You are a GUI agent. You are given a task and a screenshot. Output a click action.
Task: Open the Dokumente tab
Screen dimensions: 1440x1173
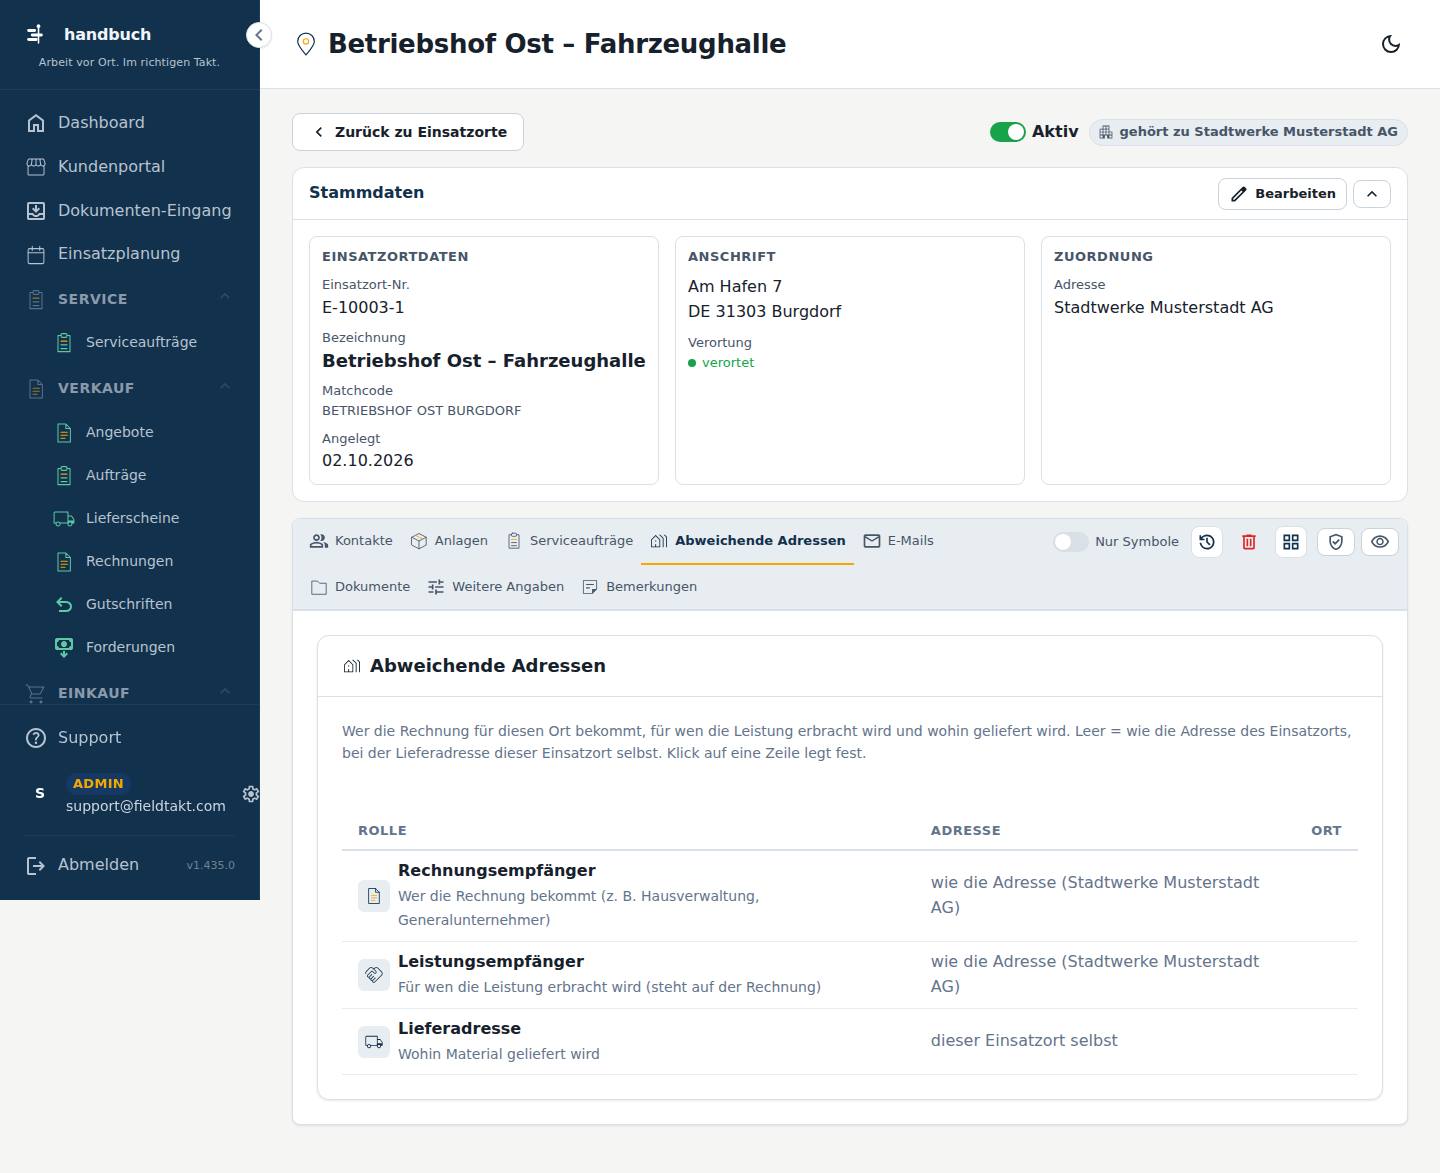point(360,587)
